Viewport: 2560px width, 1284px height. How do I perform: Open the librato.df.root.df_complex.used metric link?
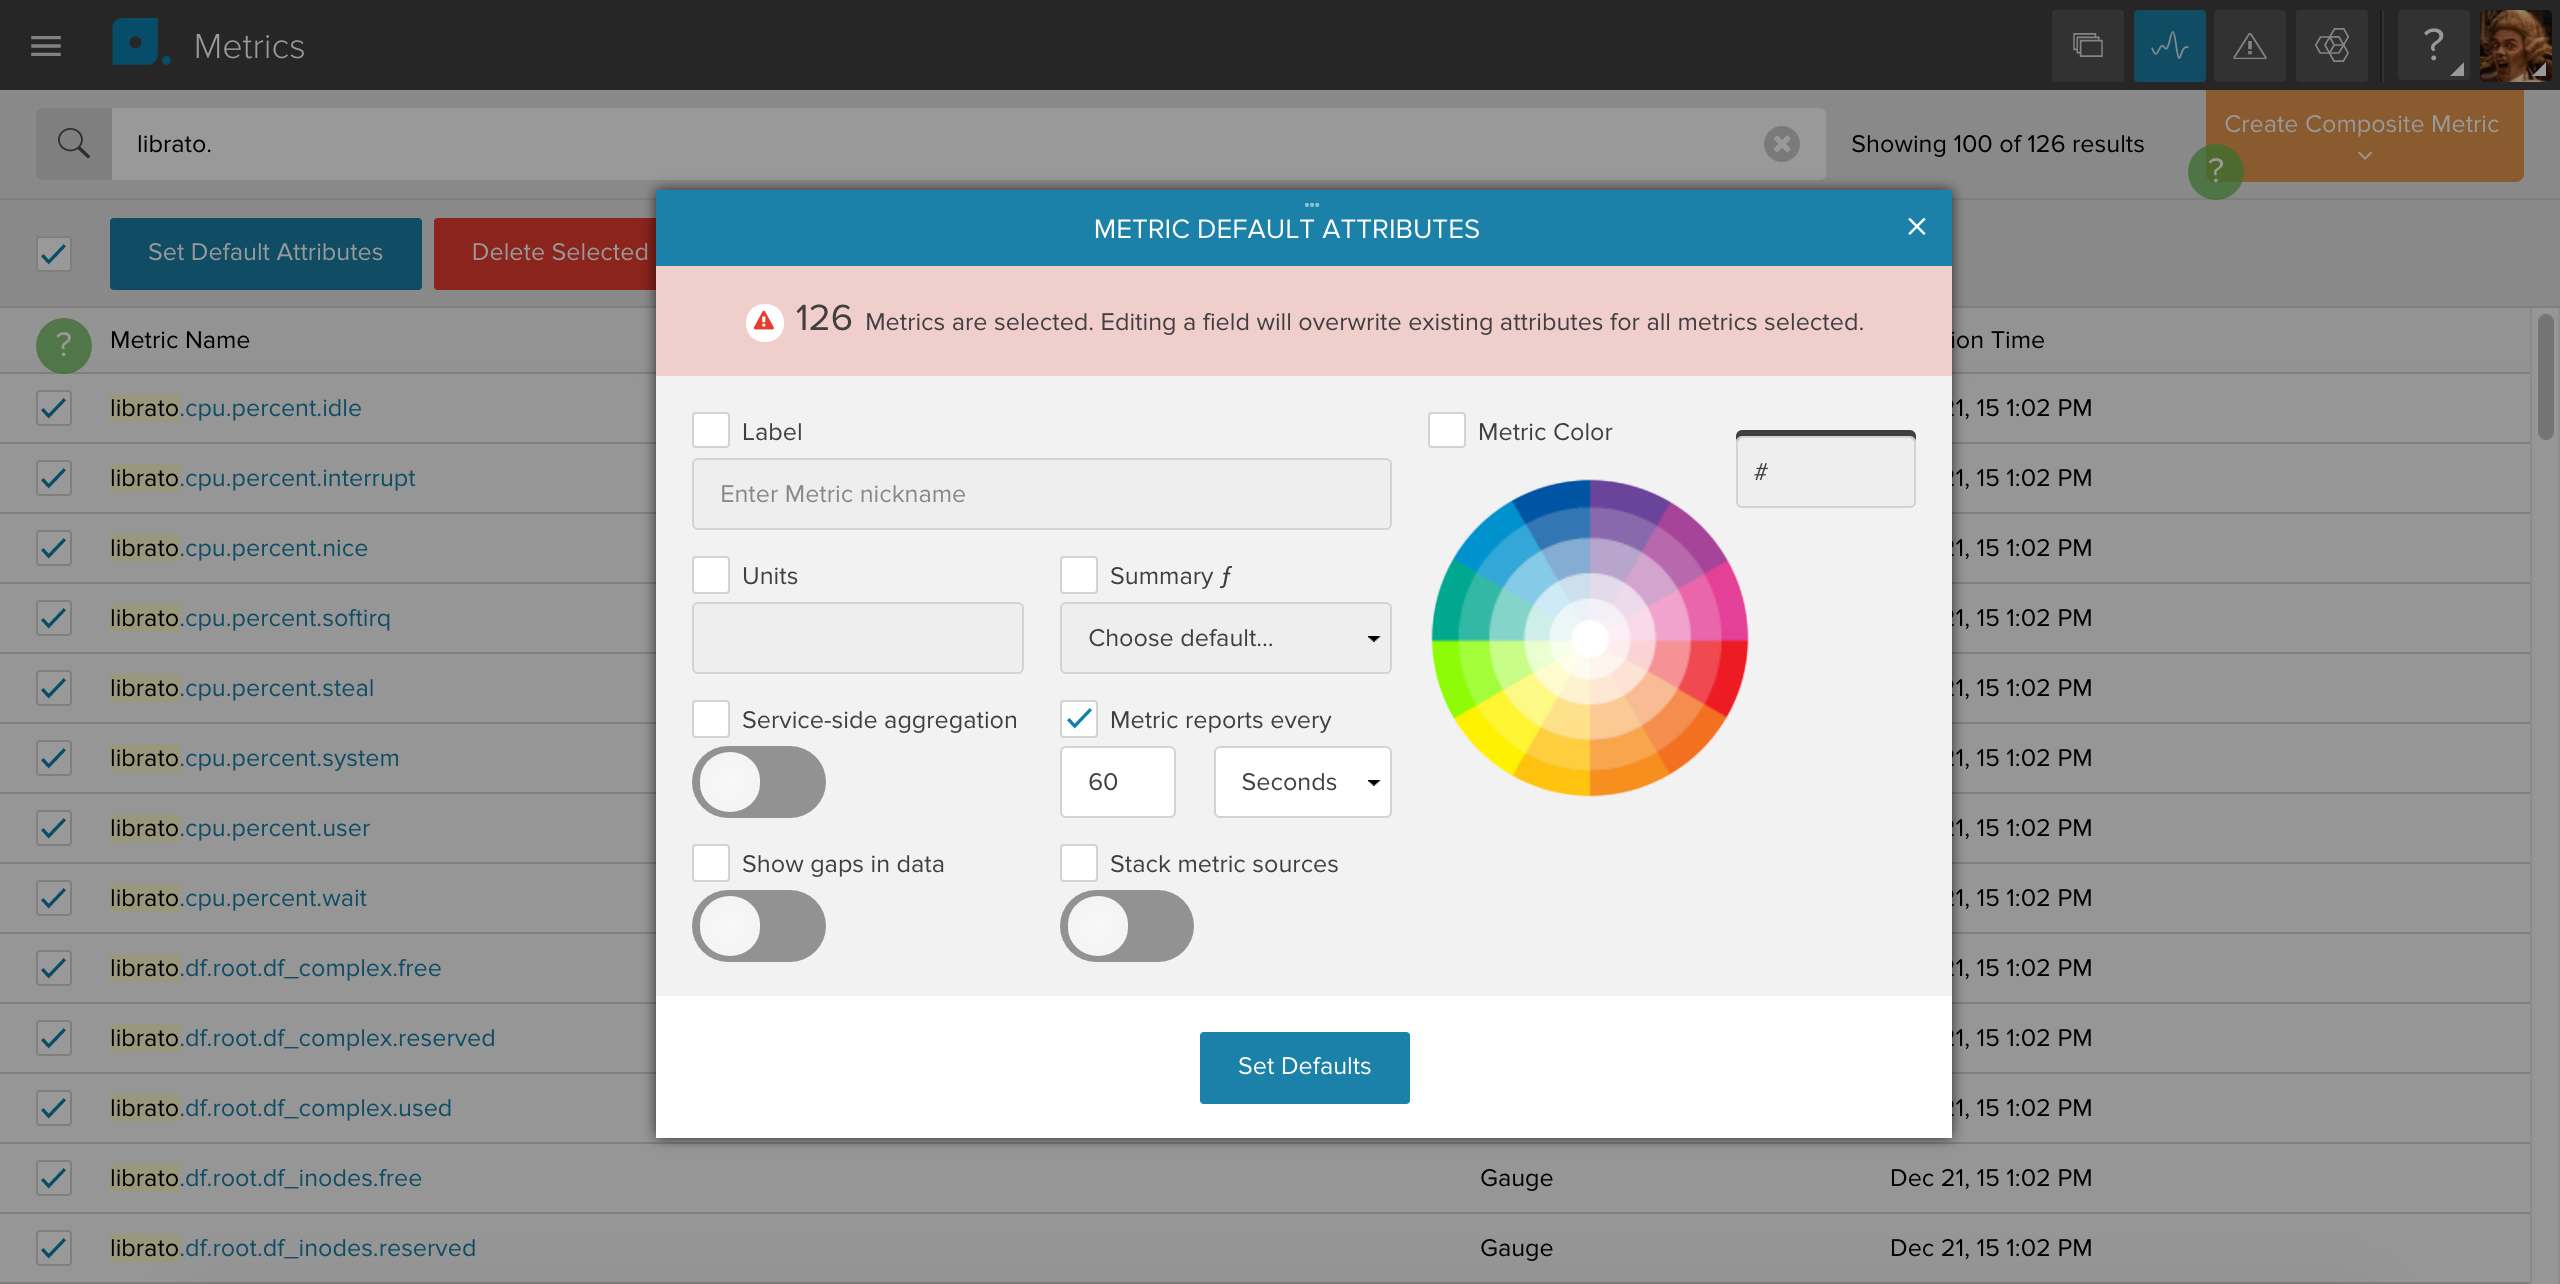tap(281, 1108)
